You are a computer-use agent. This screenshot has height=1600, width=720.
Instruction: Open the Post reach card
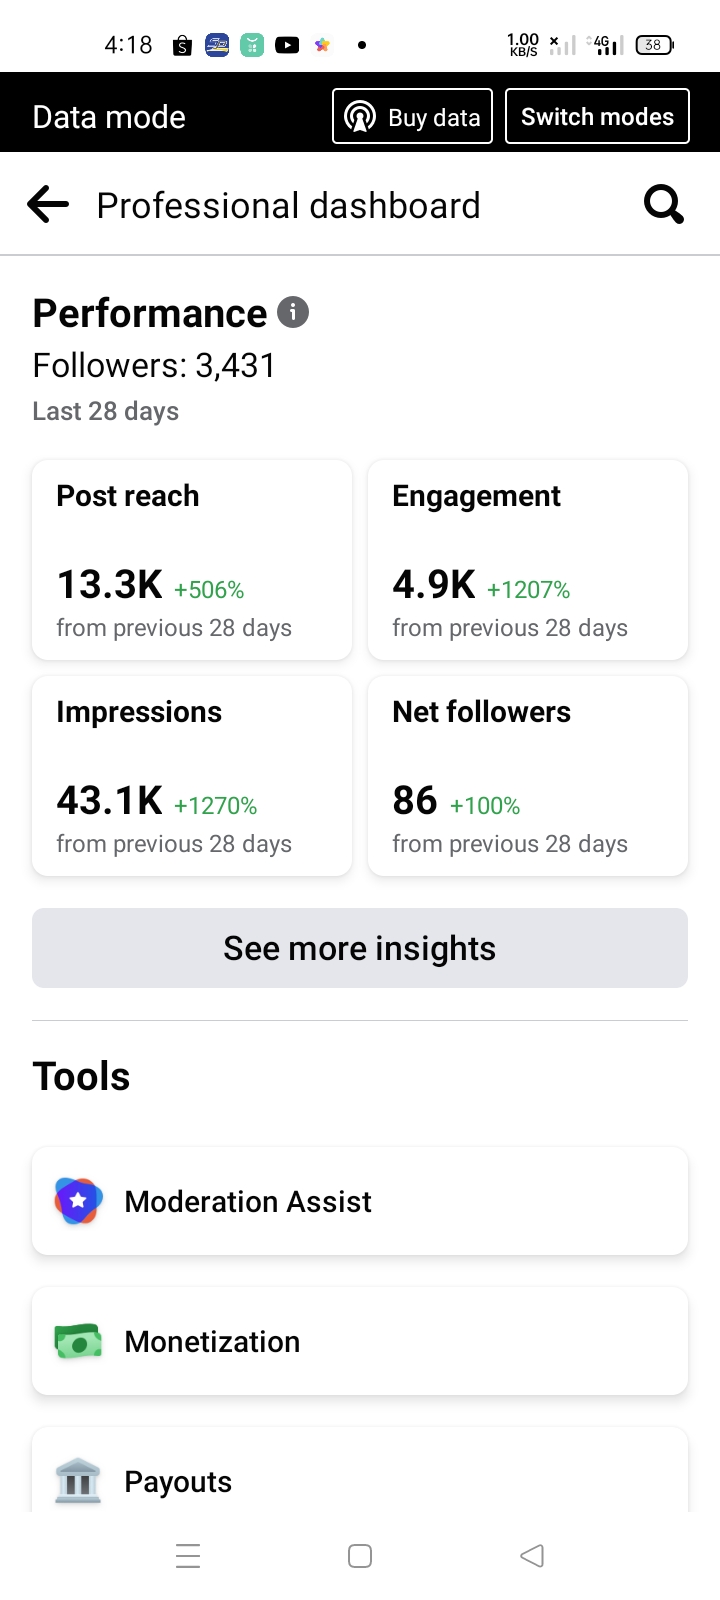[192, 560]
